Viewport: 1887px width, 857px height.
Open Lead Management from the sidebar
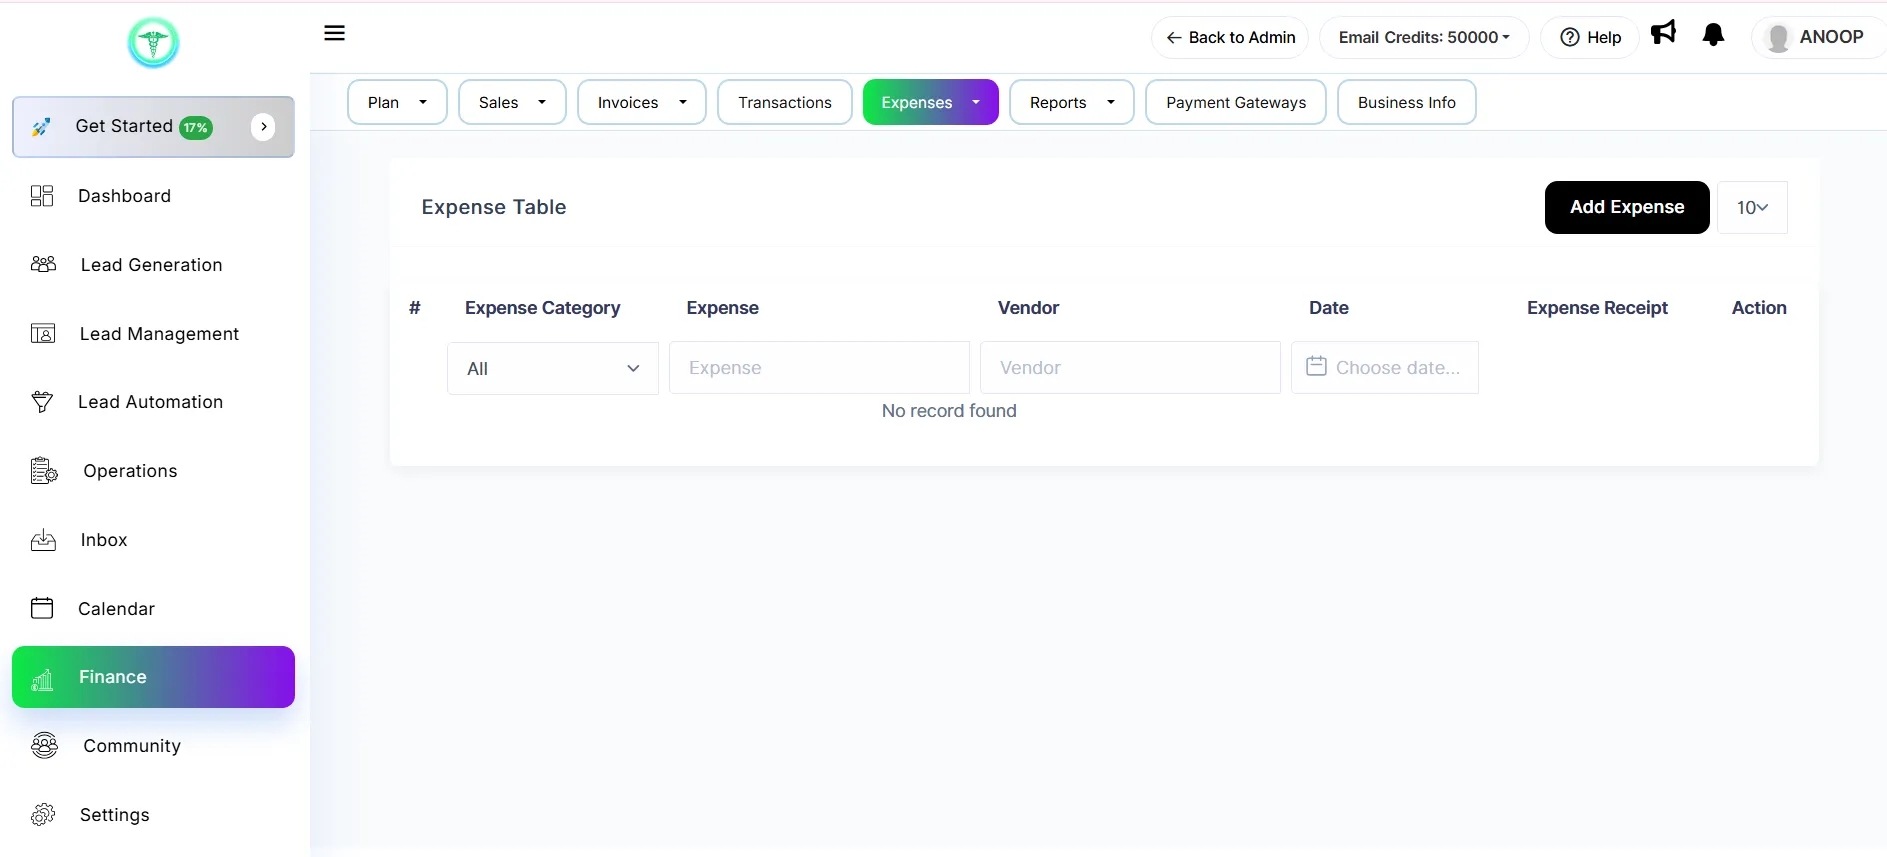(160, 334)
